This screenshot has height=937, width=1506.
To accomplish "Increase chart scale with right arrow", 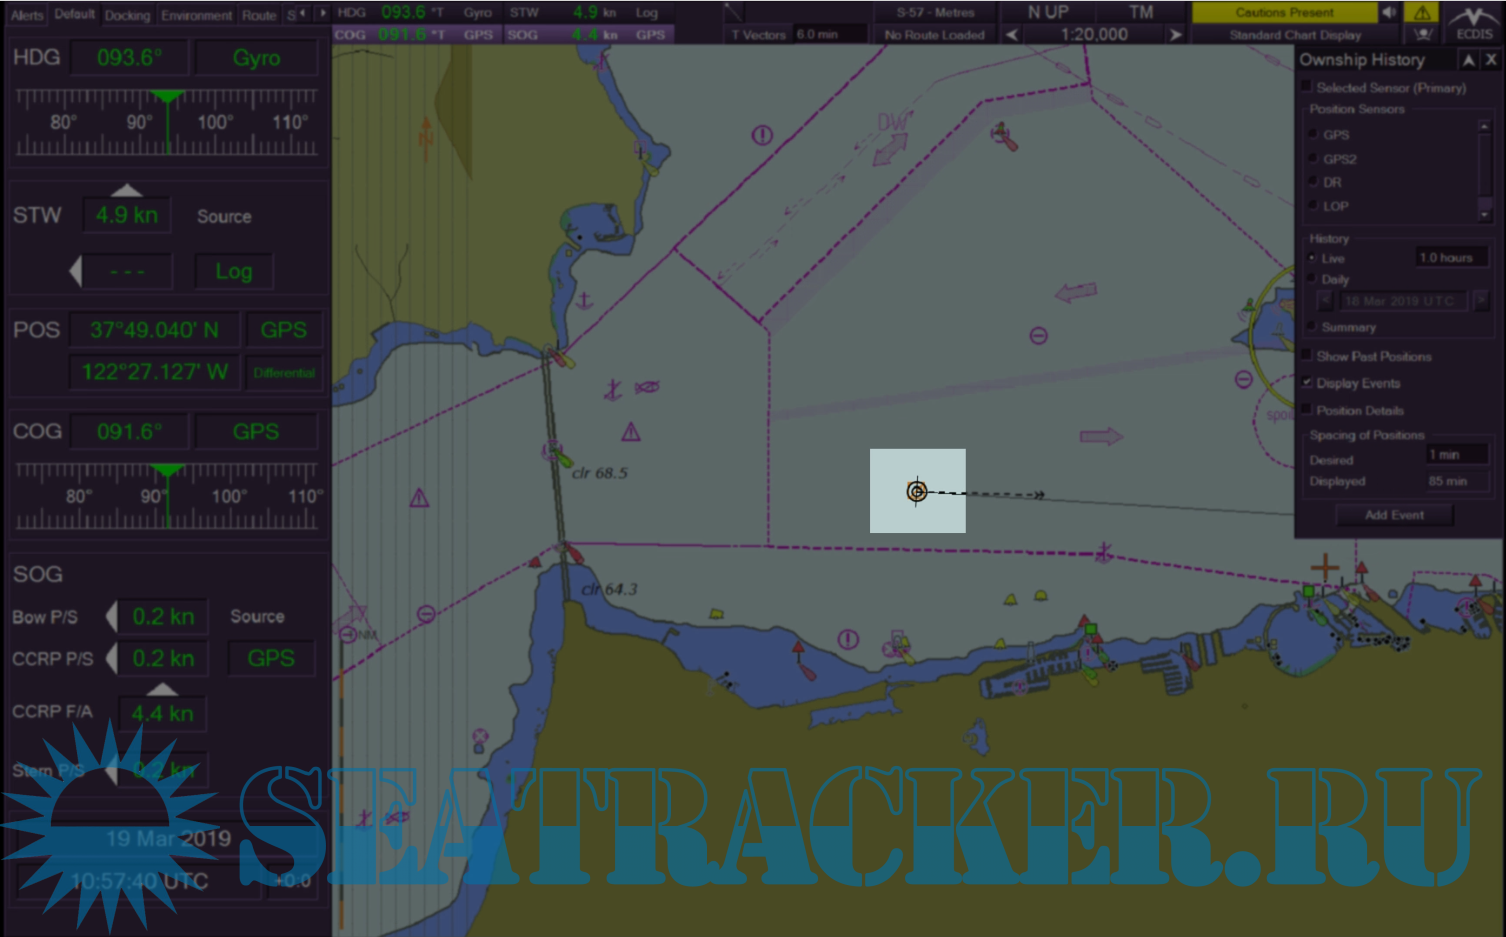I will (1176, 35).
